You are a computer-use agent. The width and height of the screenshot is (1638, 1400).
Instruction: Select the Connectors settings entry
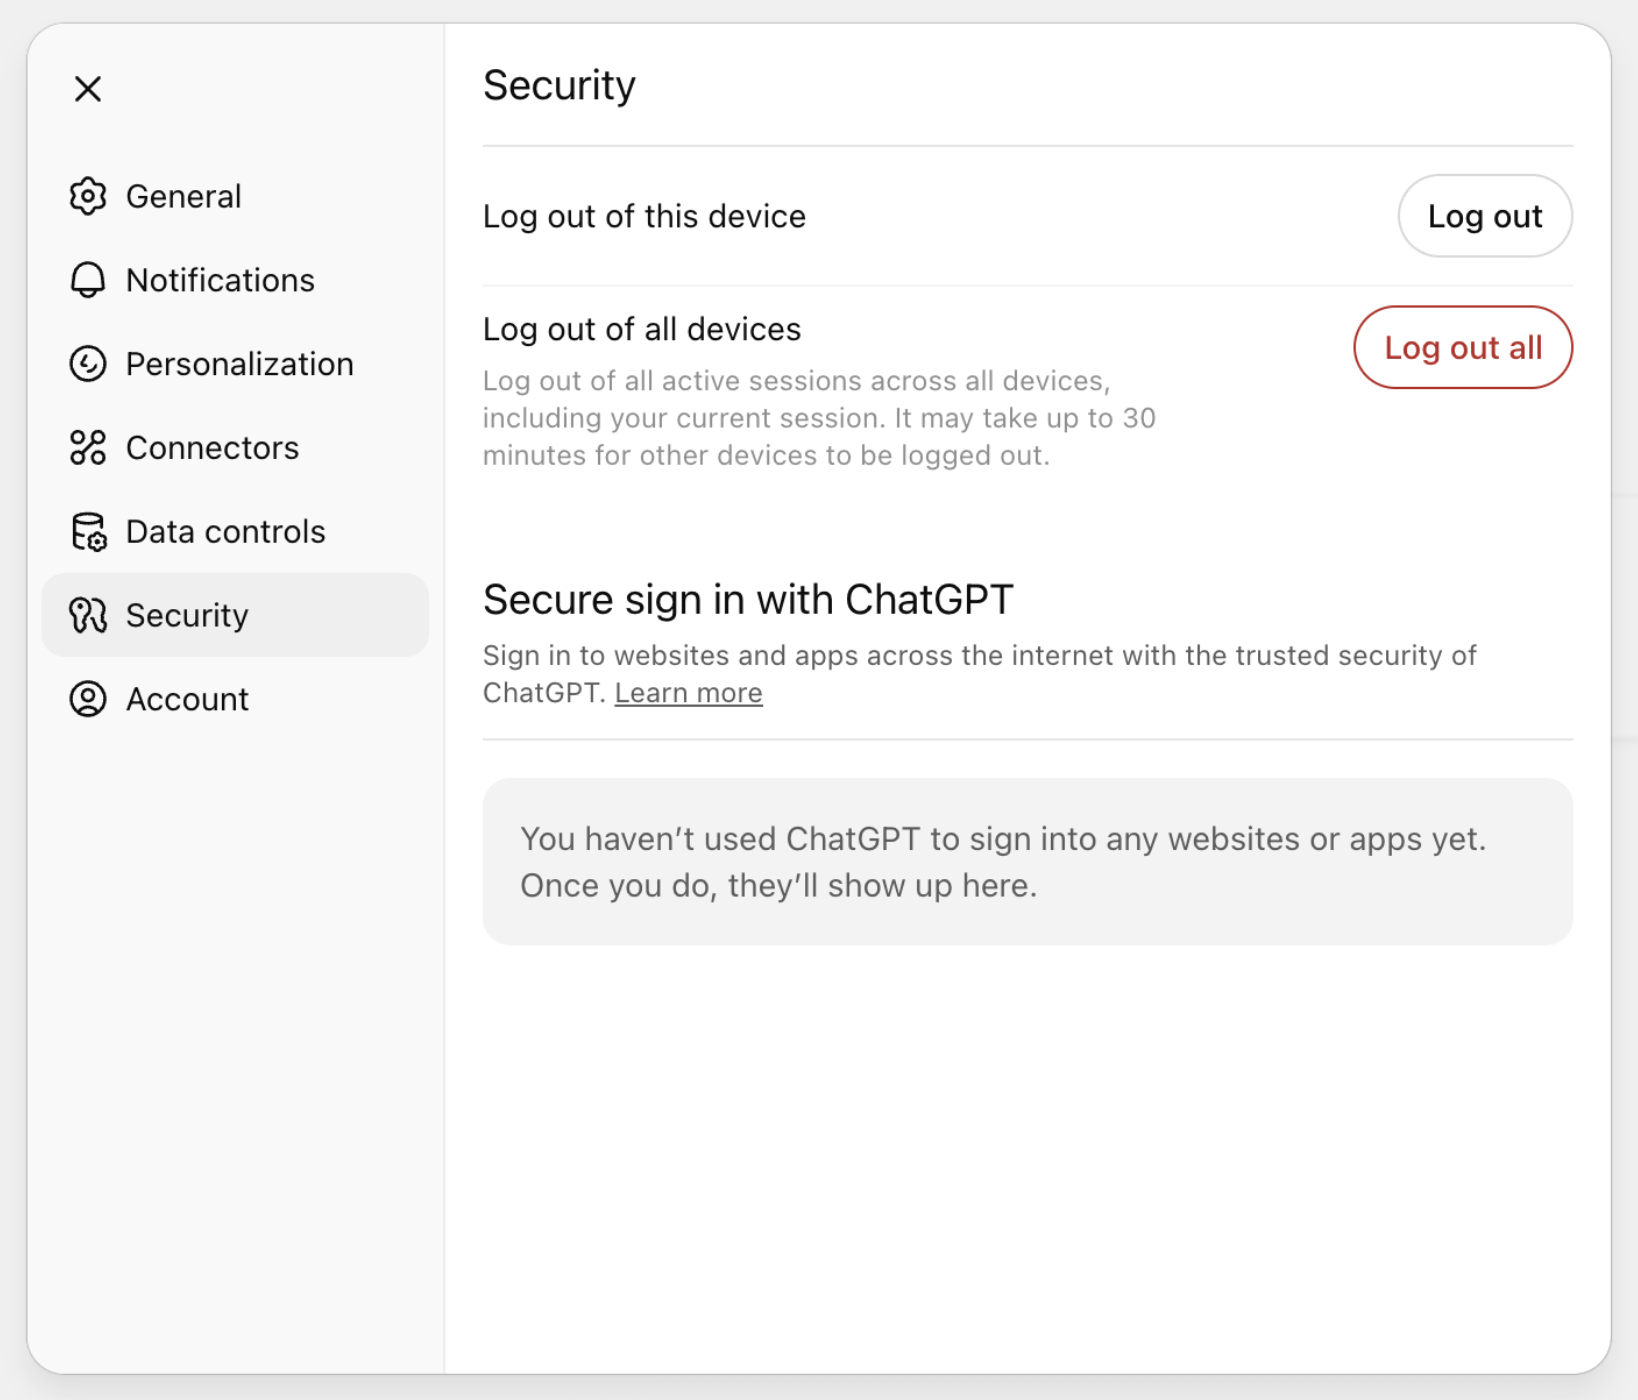coord(212,448)
